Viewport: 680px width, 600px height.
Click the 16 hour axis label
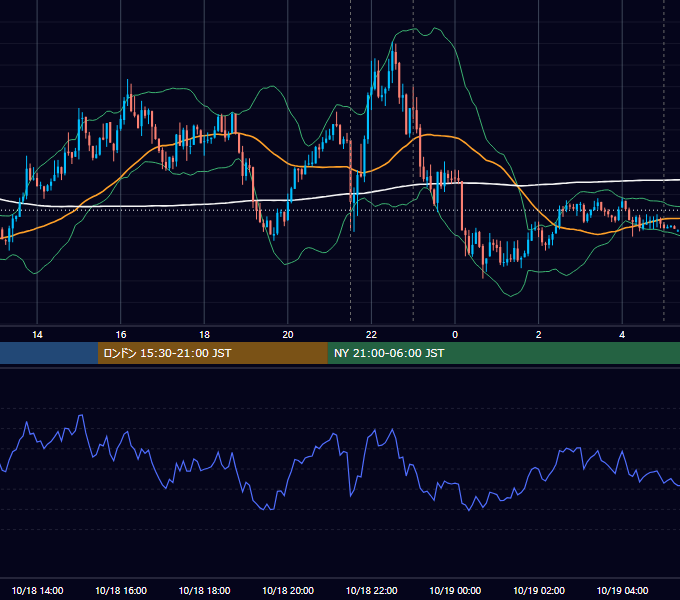(x=121, y=335)
